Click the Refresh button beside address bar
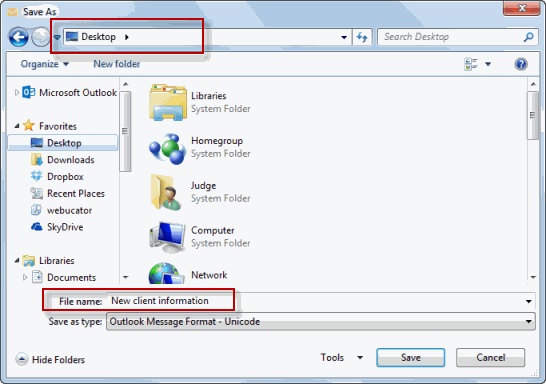The image size is (546, 384). (362, 37)
